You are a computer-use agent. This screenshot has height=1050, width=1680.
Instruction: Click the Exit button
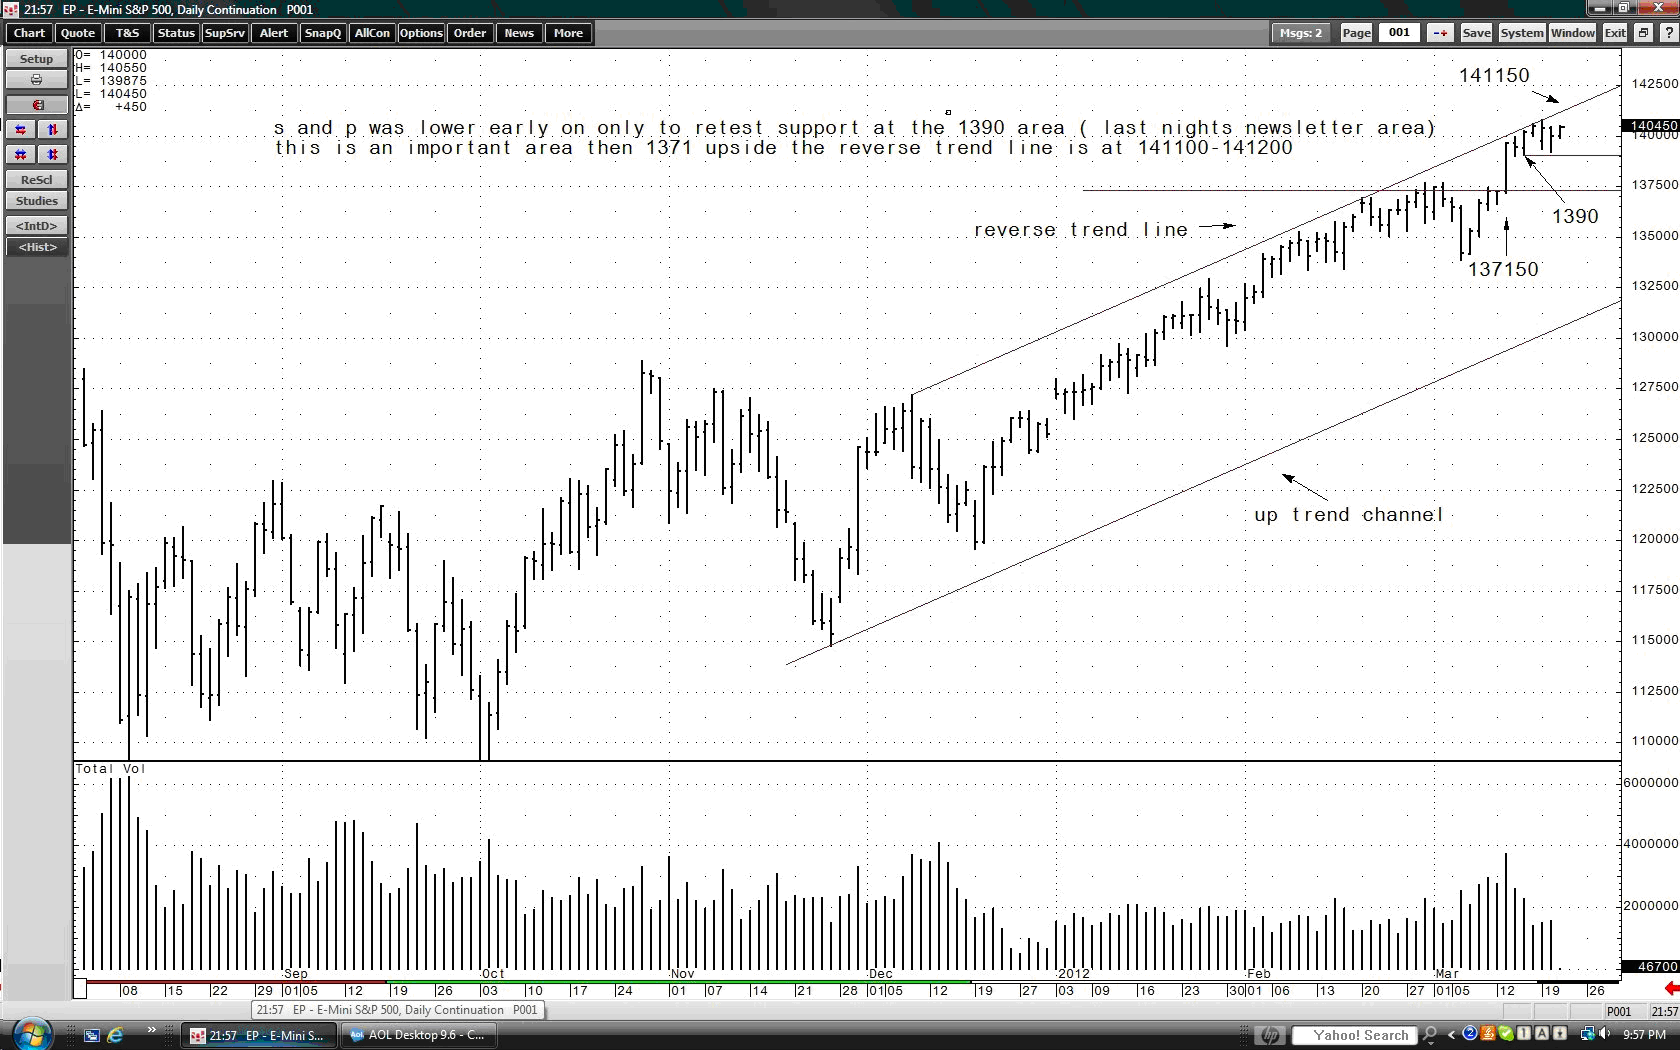coord(1615,33)
